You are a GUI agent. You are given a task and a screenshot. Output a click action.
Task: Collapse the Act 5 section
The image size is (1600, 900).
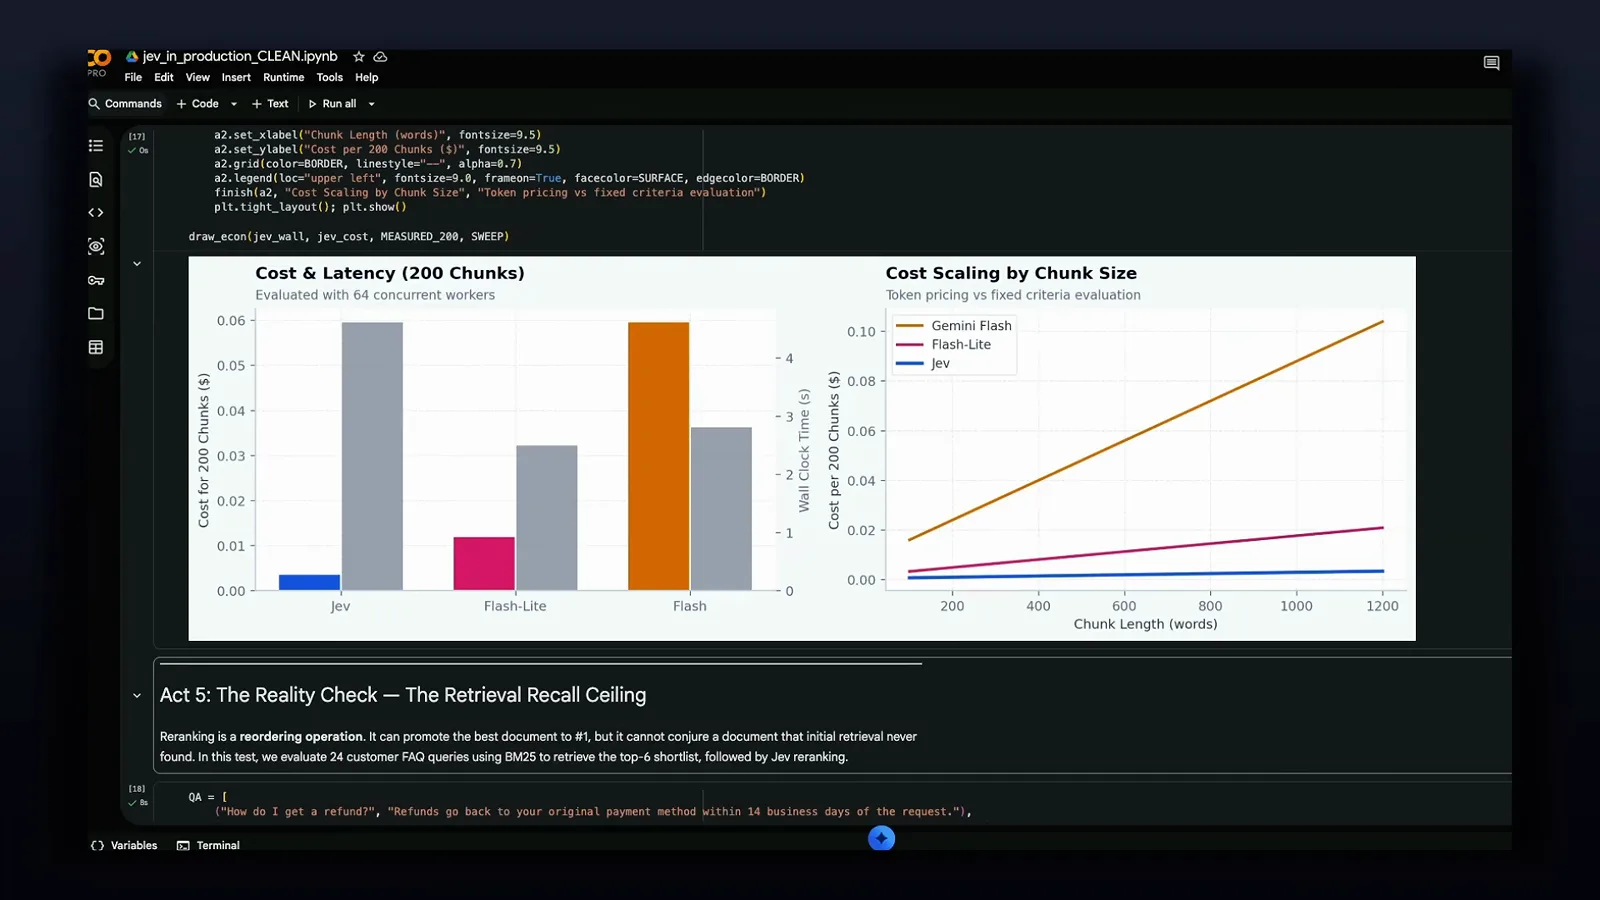click(137, 696)
